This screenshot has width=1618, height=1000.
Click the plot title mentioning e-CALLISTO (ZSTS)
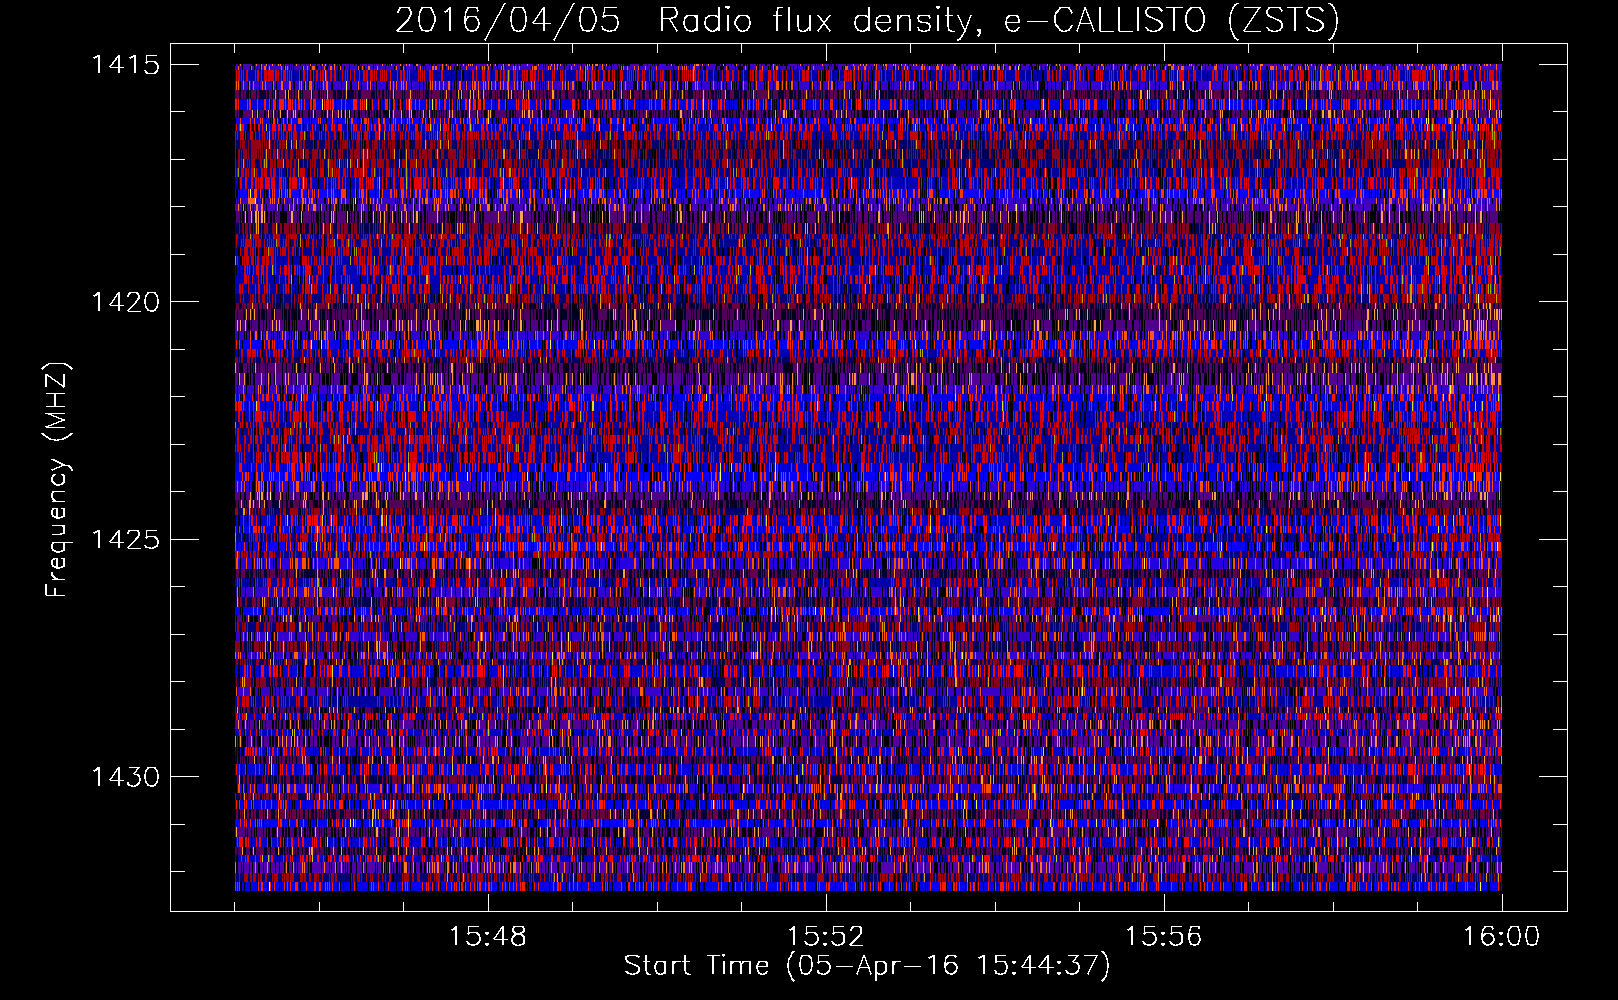[867, 21]
